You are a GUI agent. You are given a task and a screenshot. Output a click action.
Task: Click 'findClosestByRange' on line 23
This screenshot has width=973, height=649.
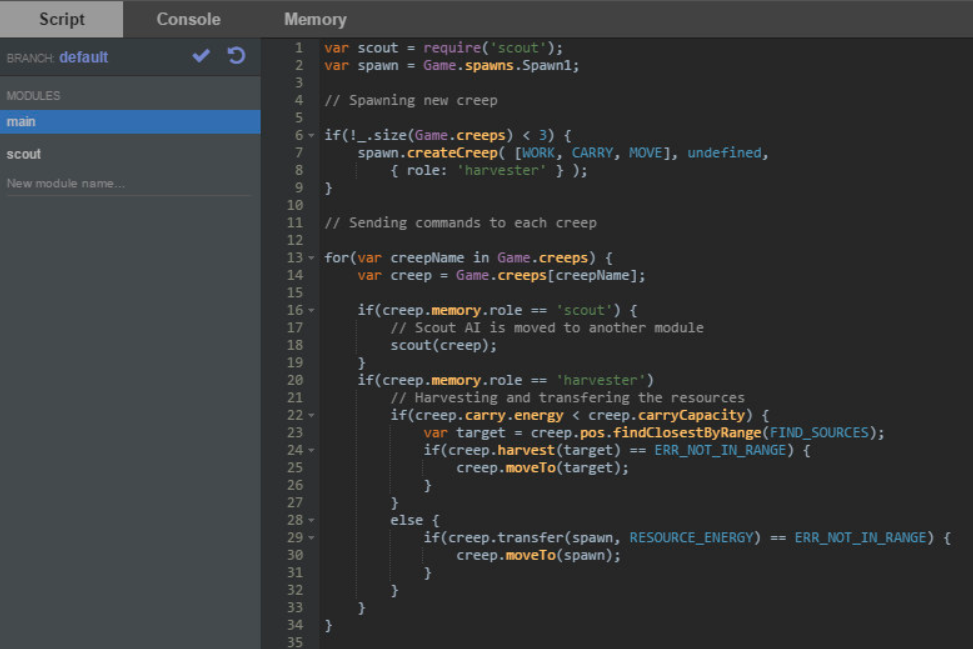coord(687,432)
